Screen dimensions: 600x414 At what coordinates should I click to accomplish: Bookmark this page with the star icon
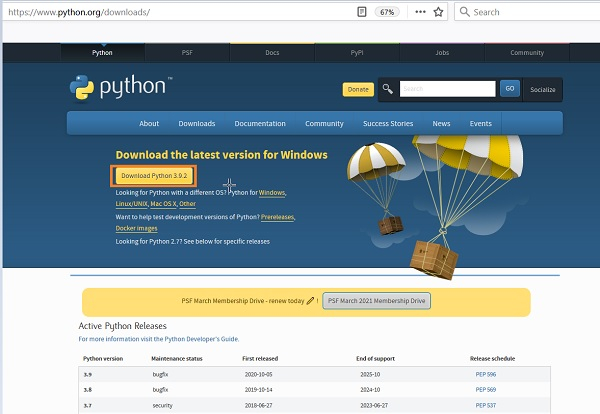438,12
